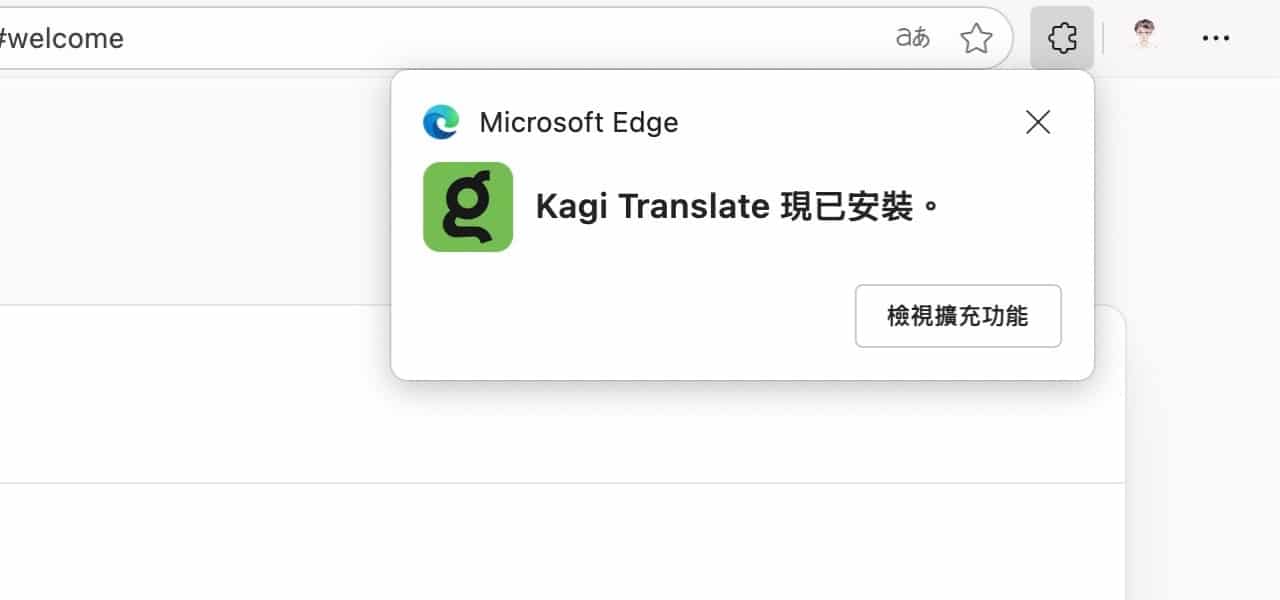Click the ellipsis menu in the toolbar
1280x600 pixels.
[x=1216, y=37]
